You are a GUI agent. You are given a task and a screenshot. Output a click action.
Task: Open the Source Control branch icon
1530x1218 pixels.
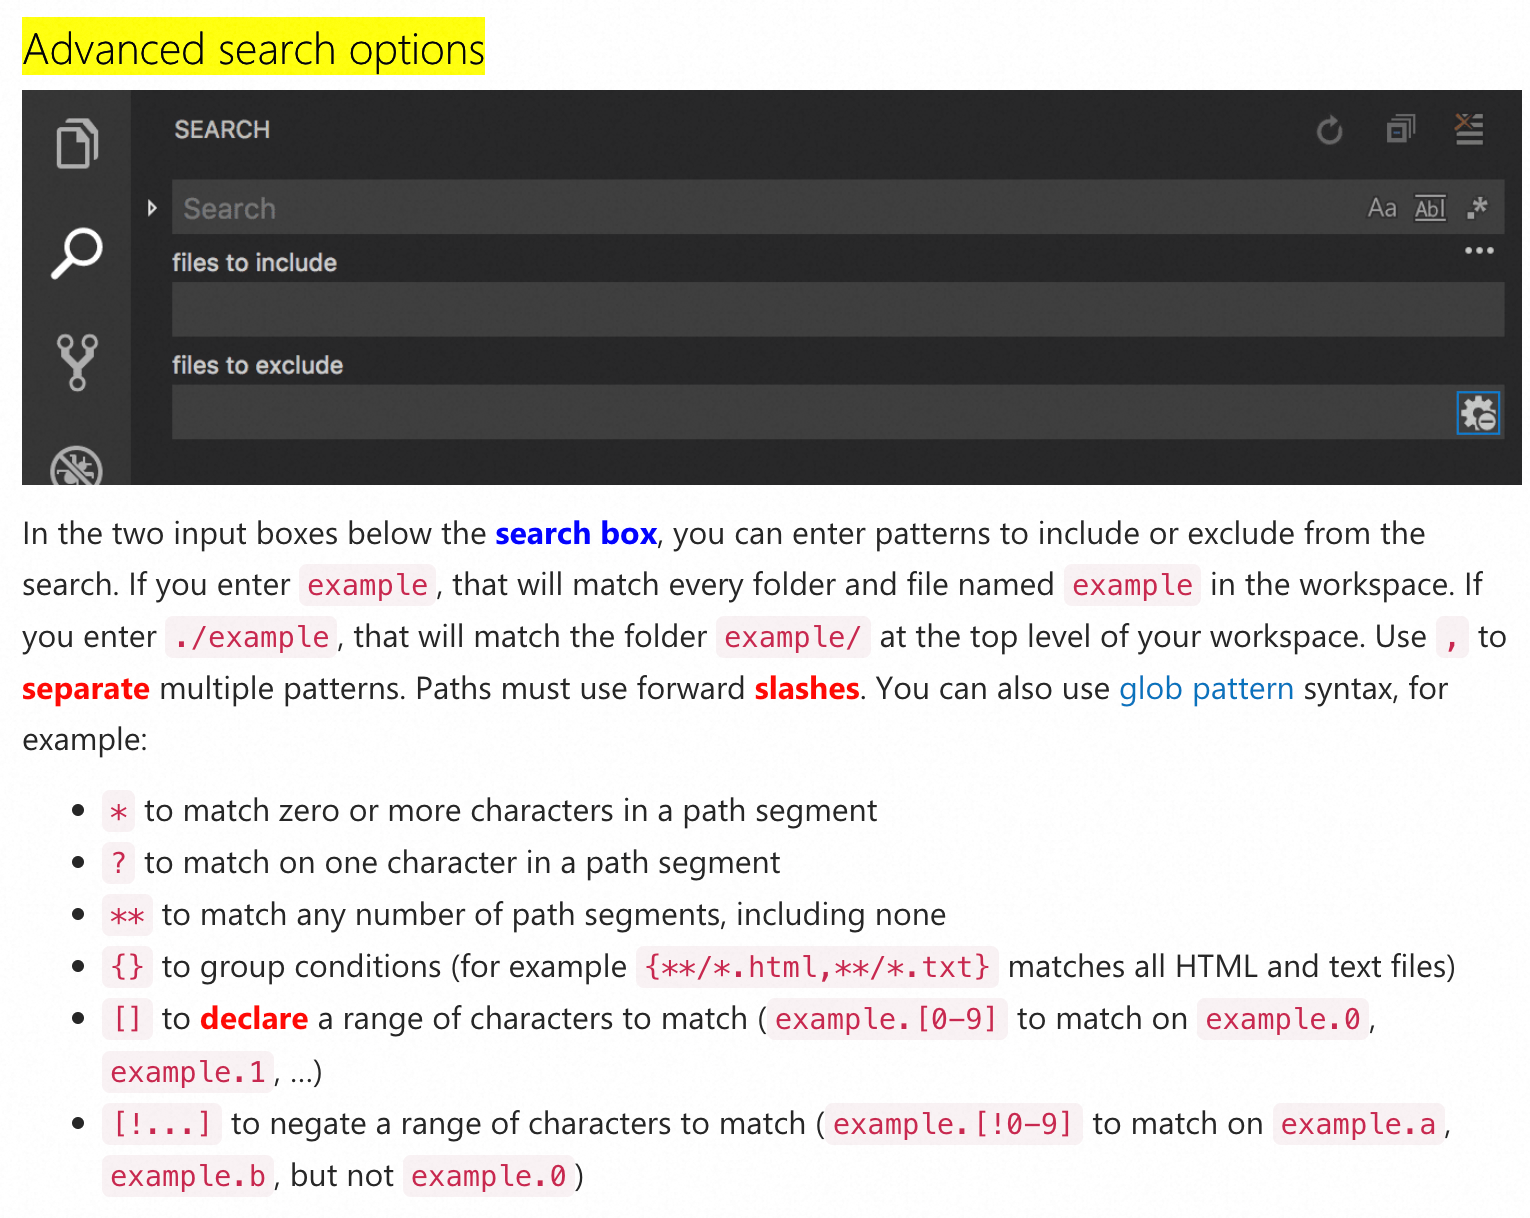point(77,361)
